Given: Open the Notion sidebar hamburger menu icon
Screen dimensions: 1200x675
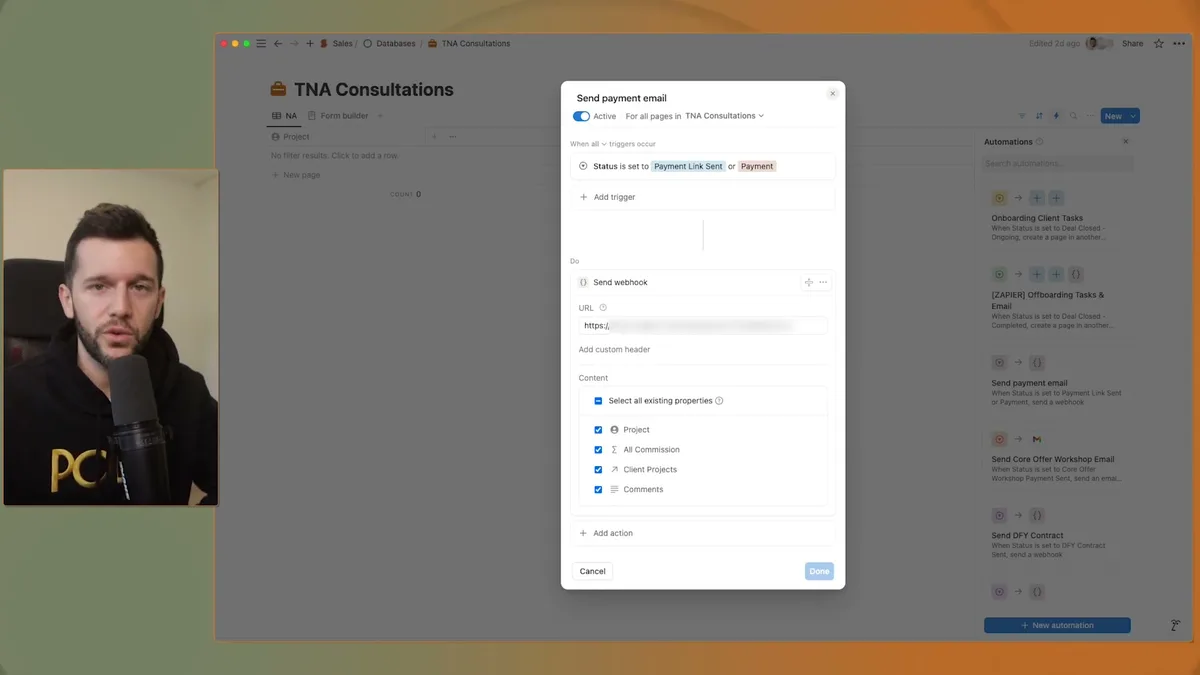Looking at the screenshot, I should click(260, 43).
